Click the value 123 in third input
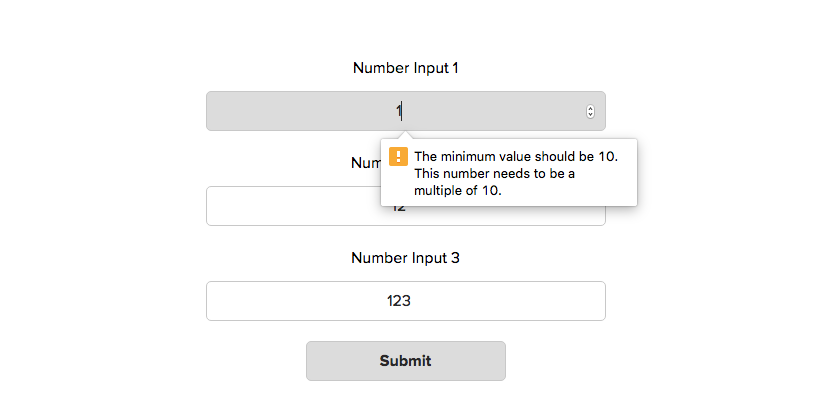 pos(399,301)
